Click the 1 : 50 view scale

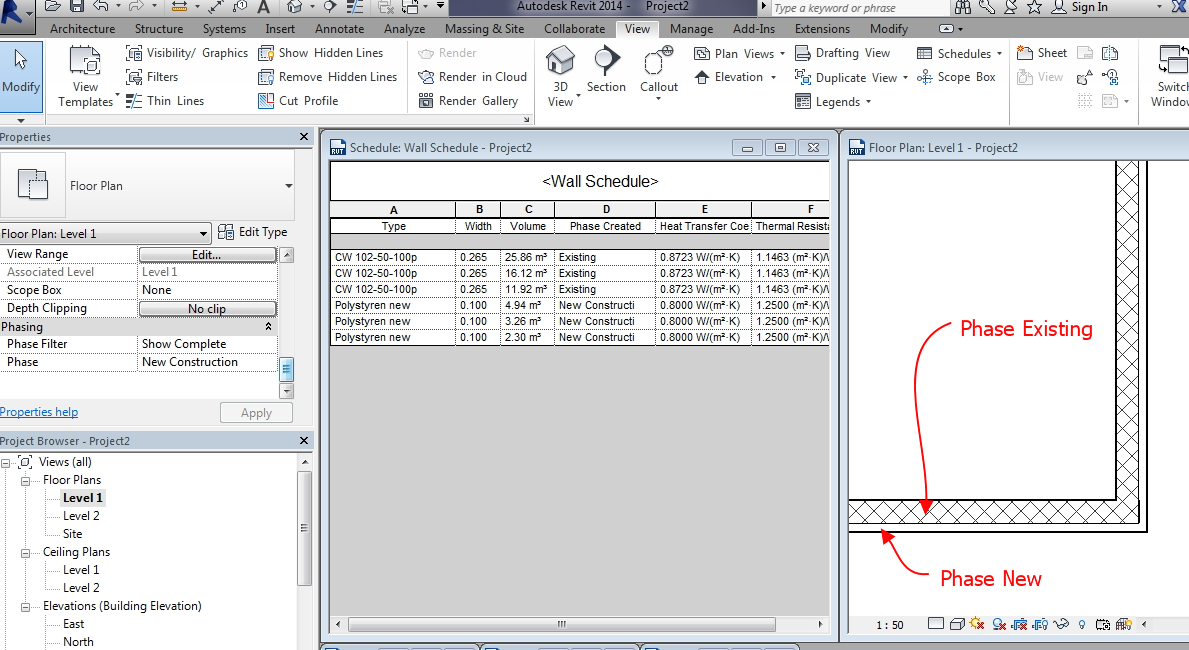click(x=889, y=625)
